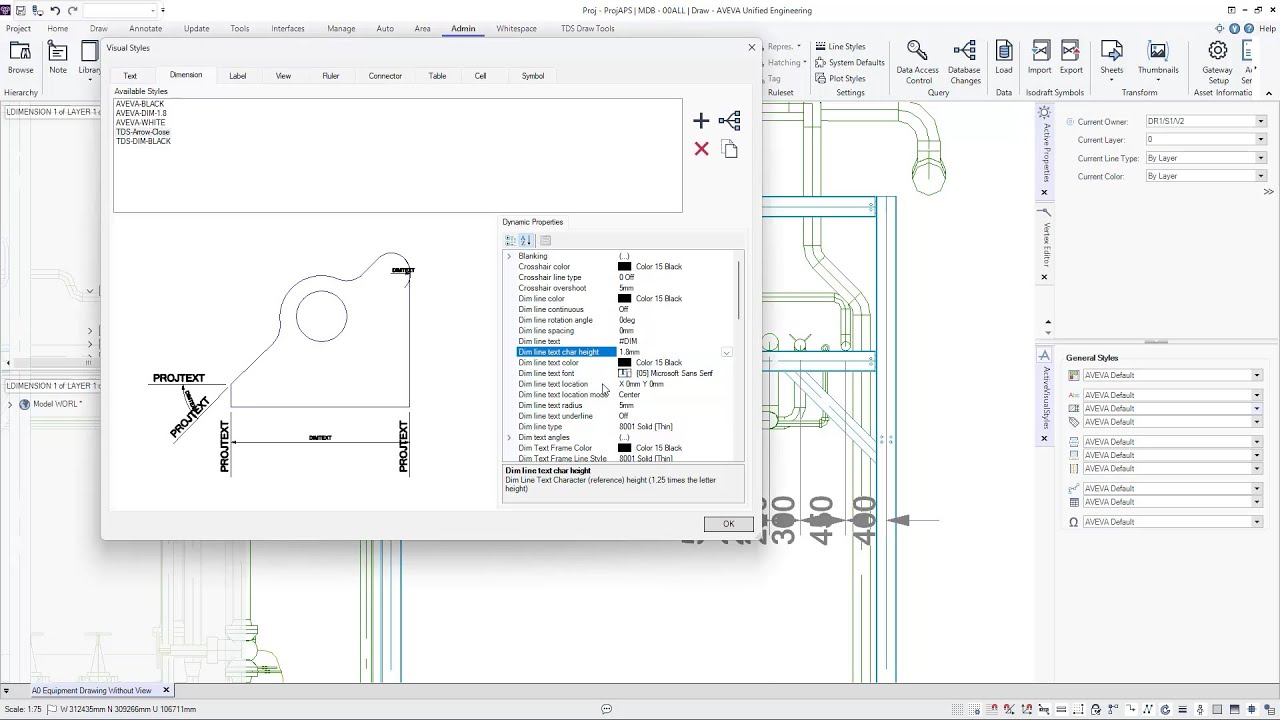Select TDS-DIM-BLACK in Available Styles

(x=143, y=141)
